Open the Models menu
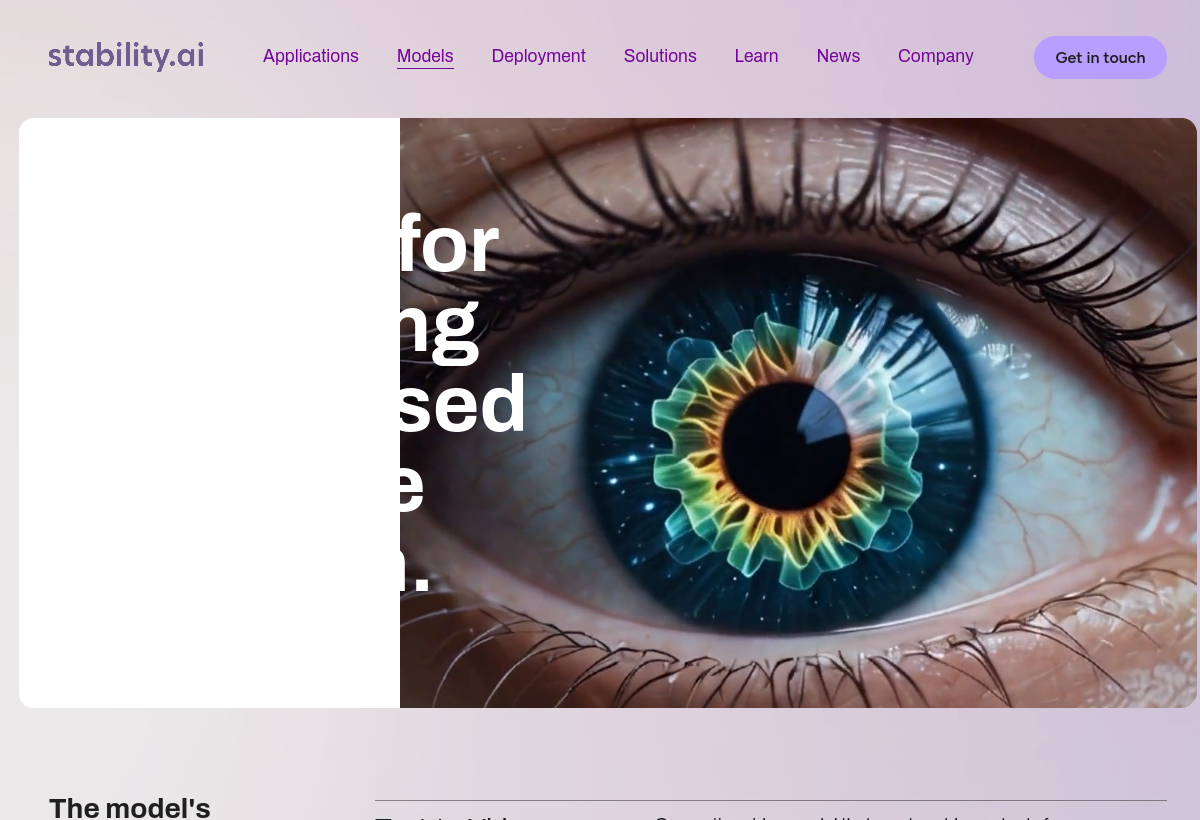Viewport: 1200px width, 820px height. [425, 56]
